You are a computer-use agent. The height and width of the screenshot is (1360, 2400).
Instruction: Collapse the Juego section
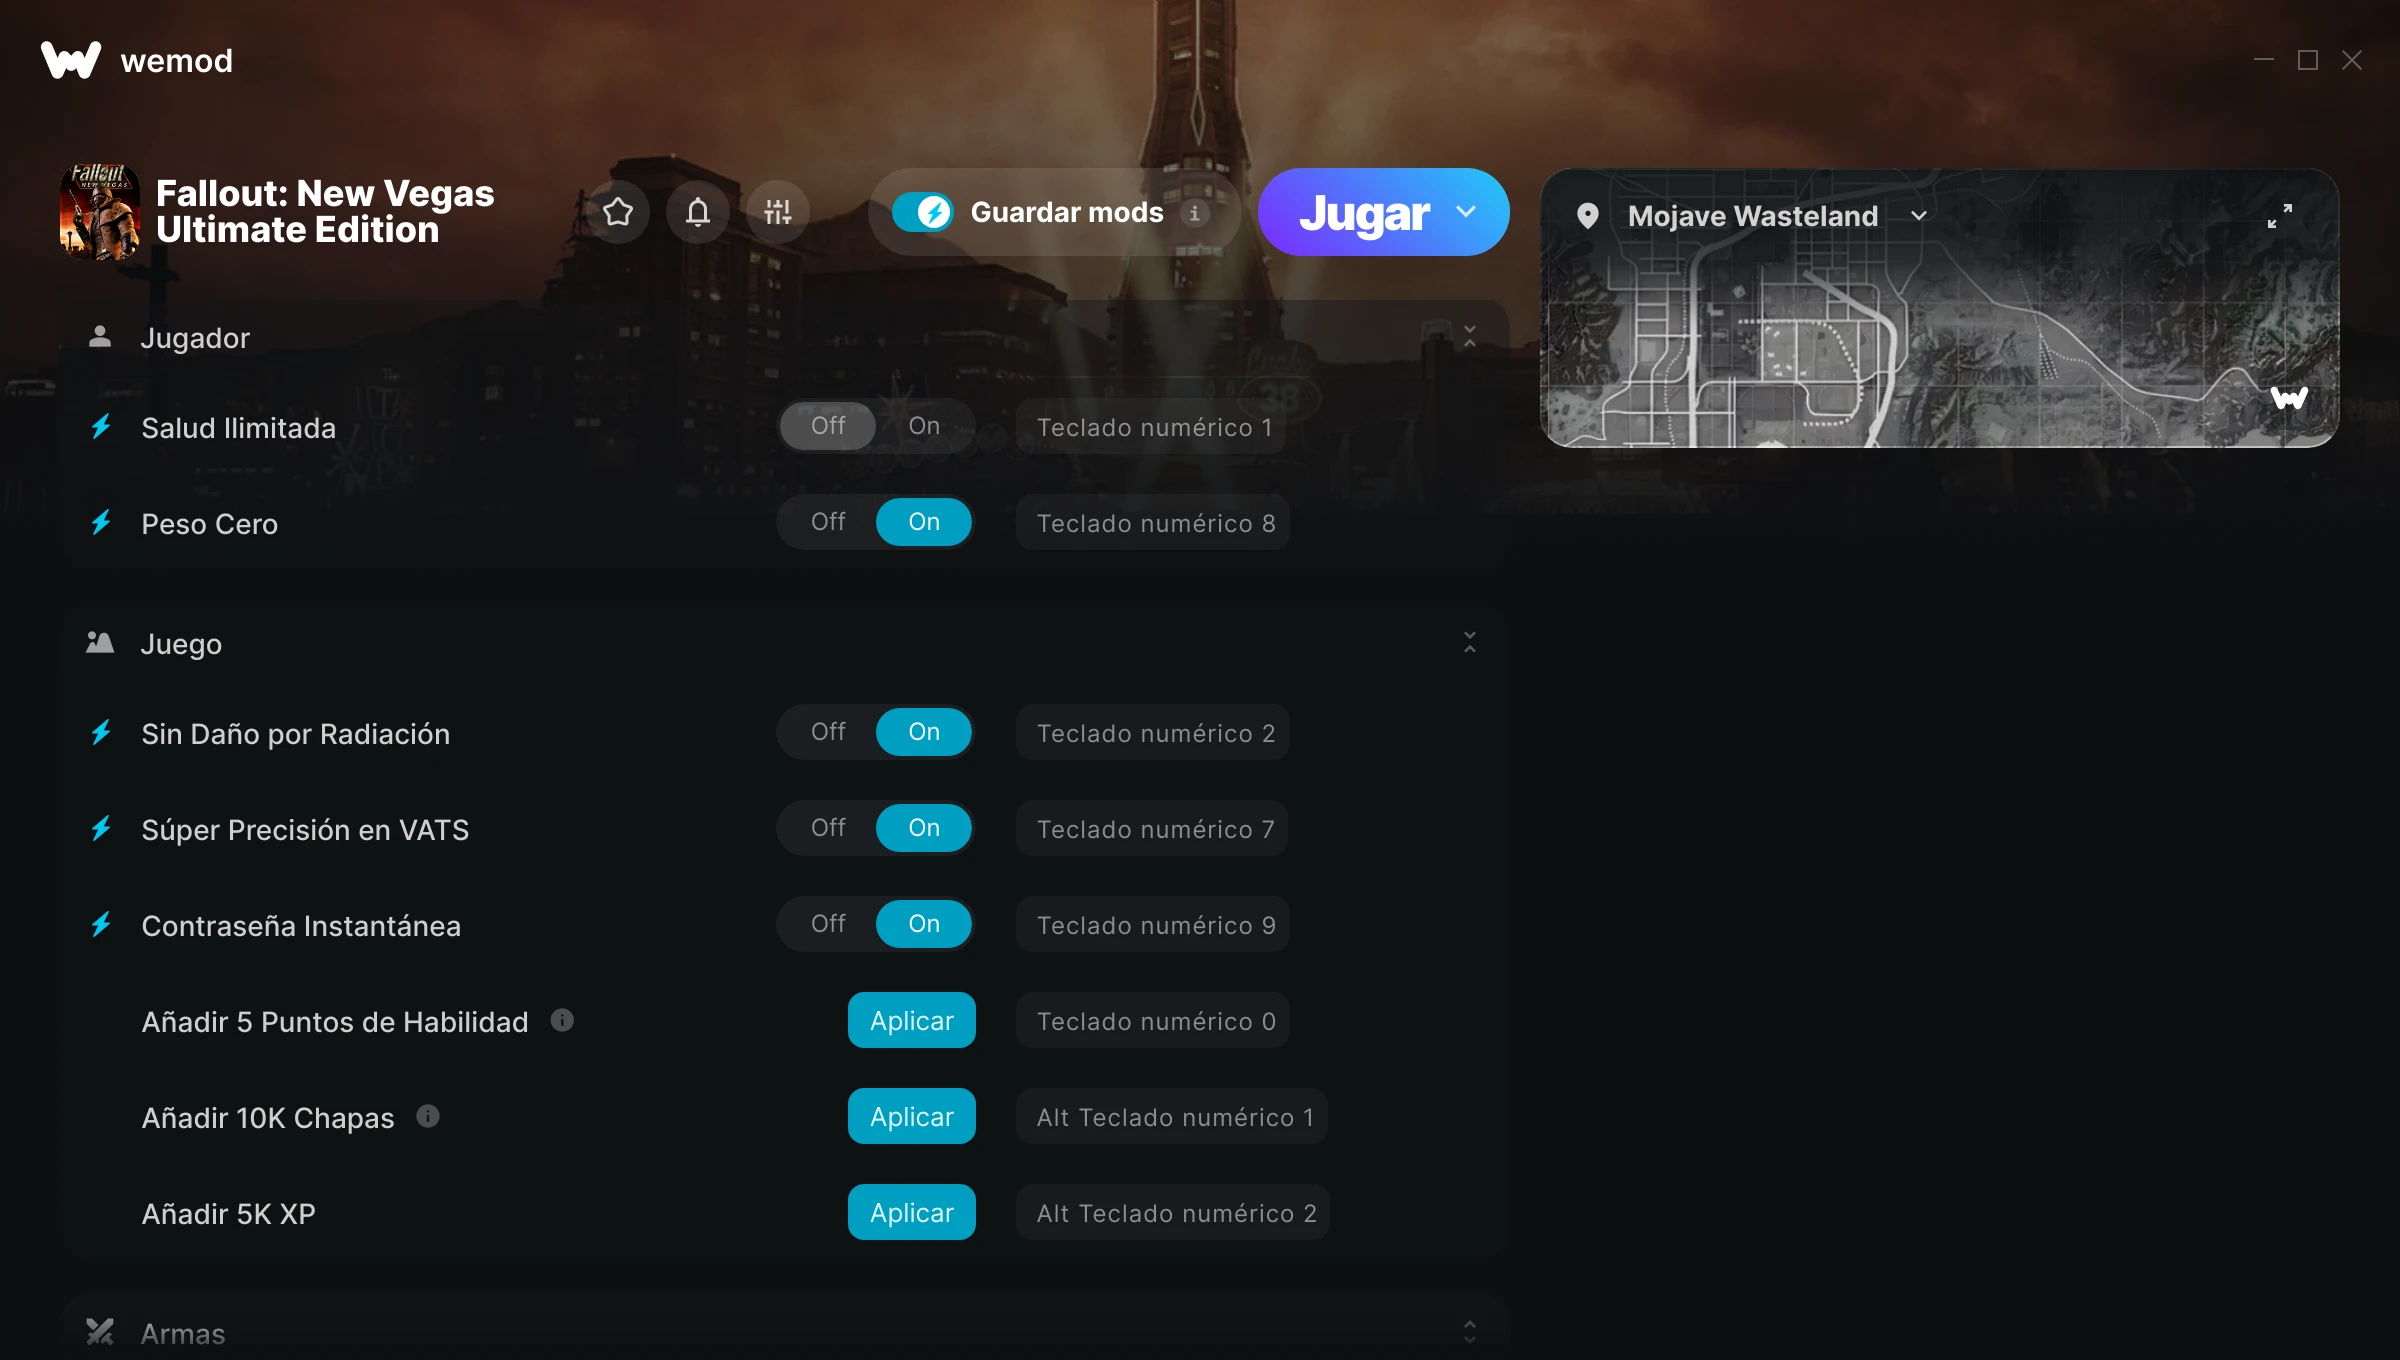tap(1470, 642)
